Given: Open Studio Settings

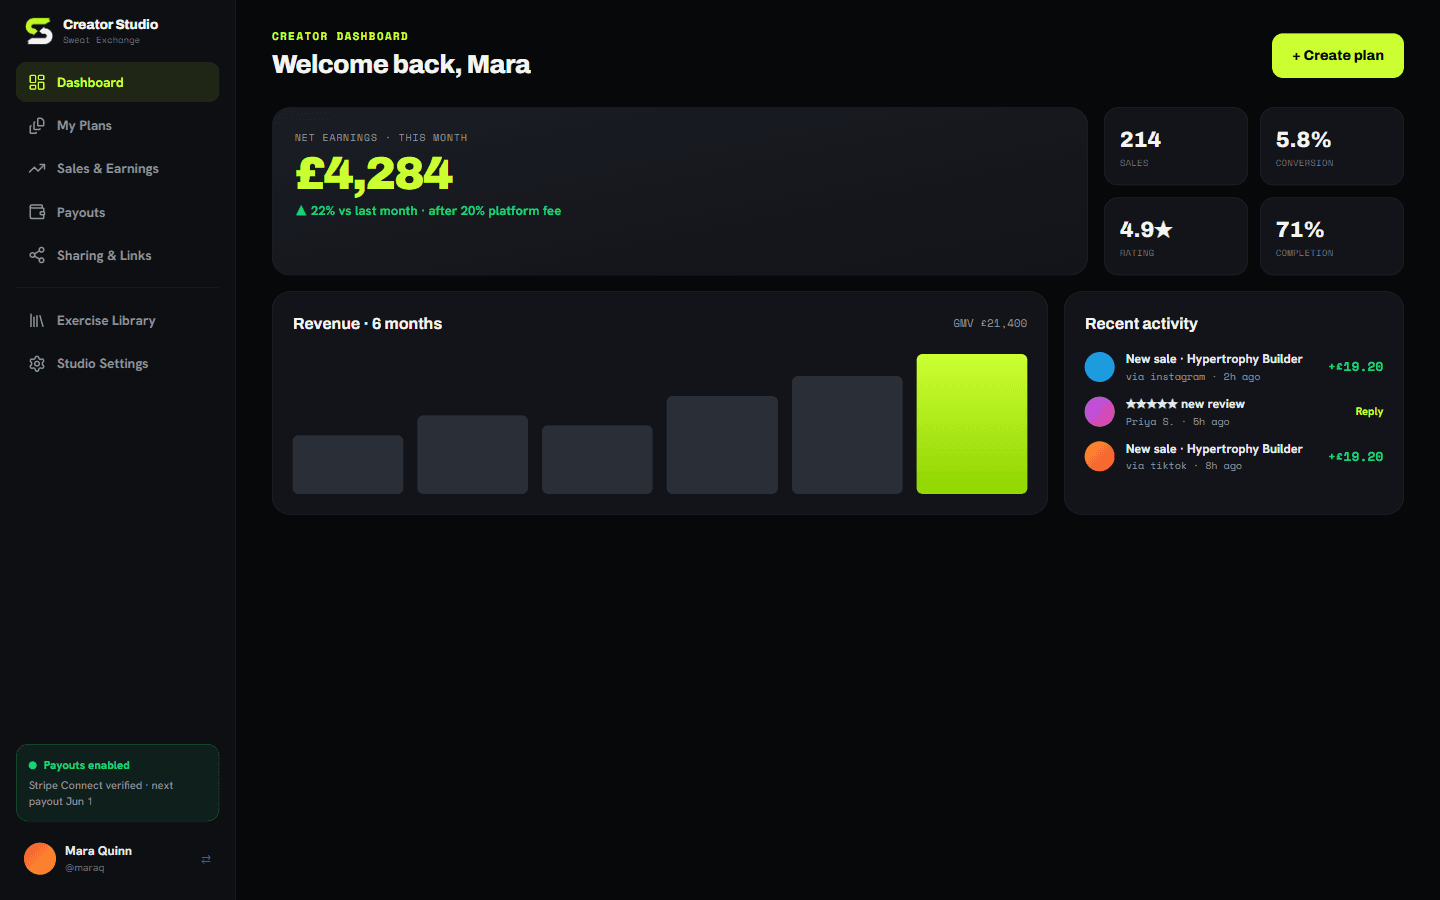Looking at the screenshot, I should click(118, 363).
